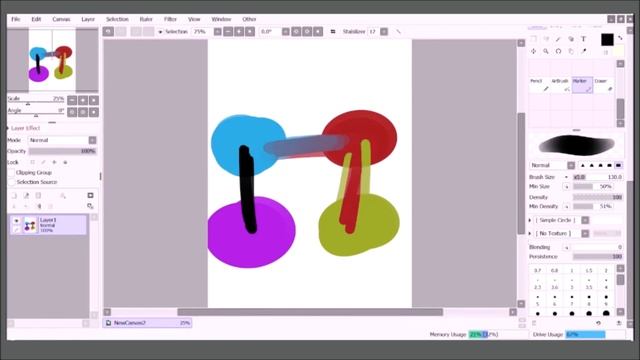The height and width of the screenshot is (360, 640).
Task: Open the Ruler menu
Action: pos(146,19)
